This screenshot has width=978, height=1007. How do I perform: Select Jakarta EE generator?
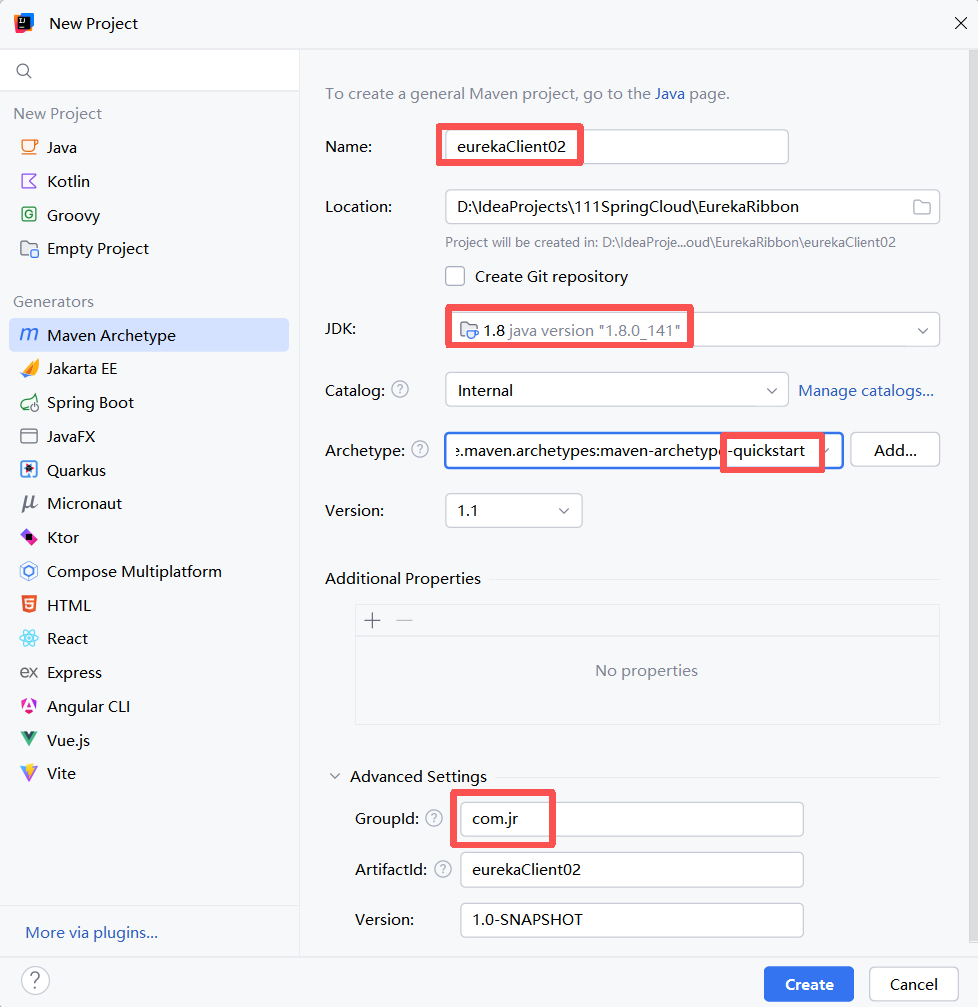(x=149, y=369)
